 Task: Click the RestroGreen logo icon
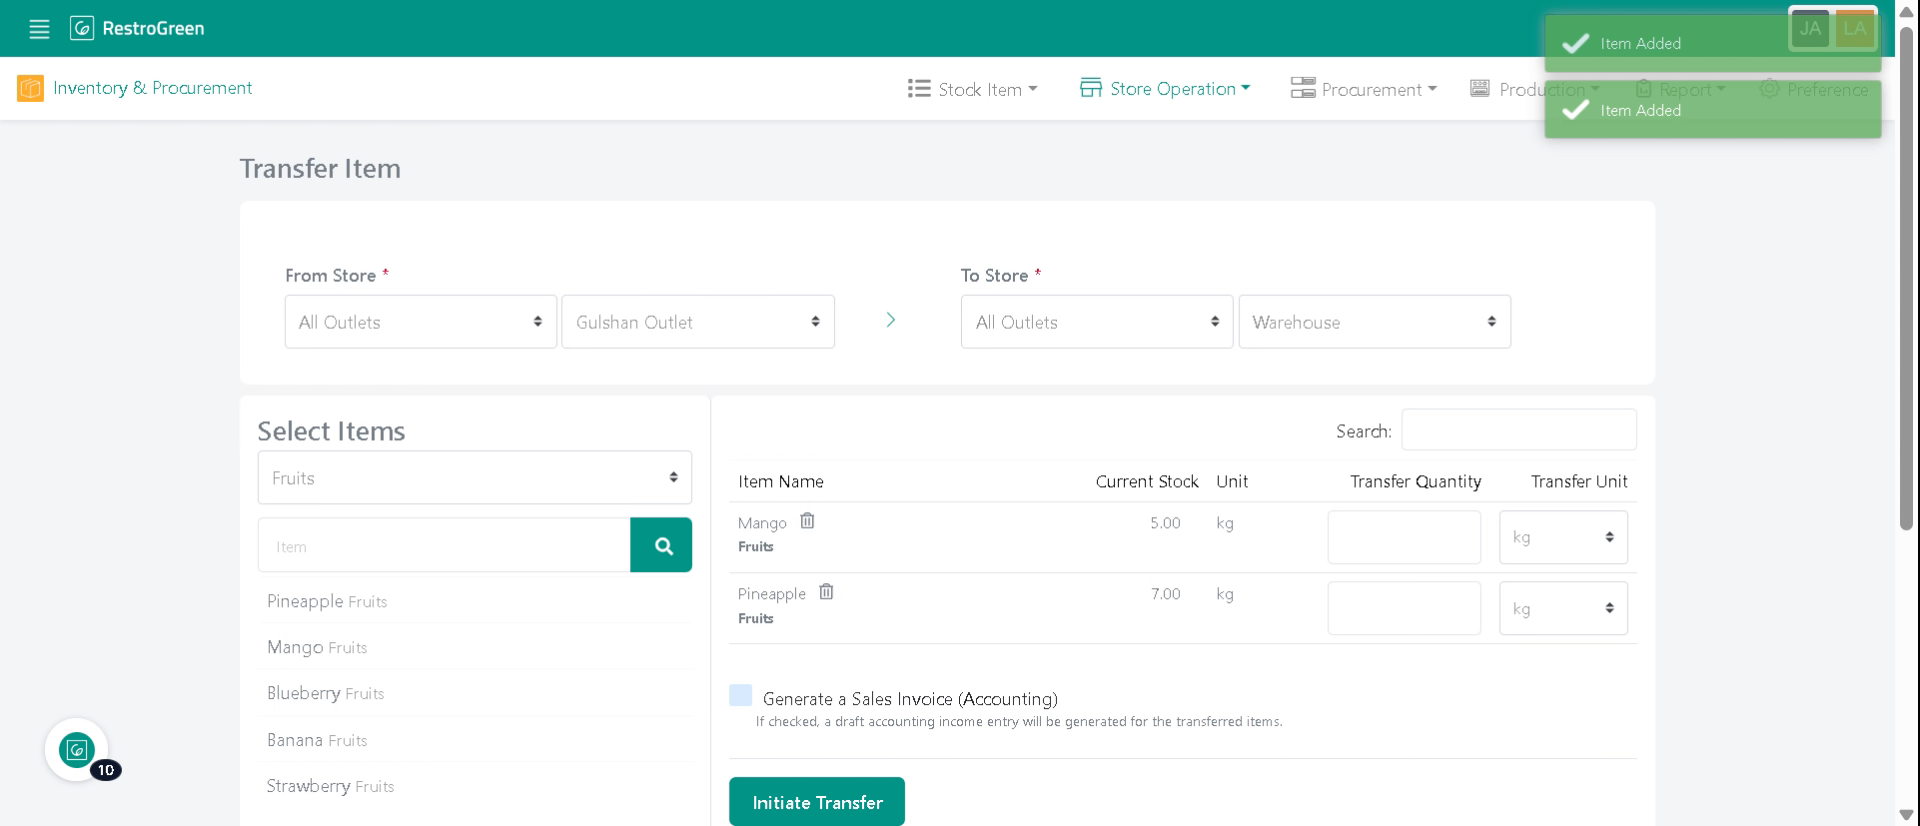pyautogui.click(x=82, y=28)
